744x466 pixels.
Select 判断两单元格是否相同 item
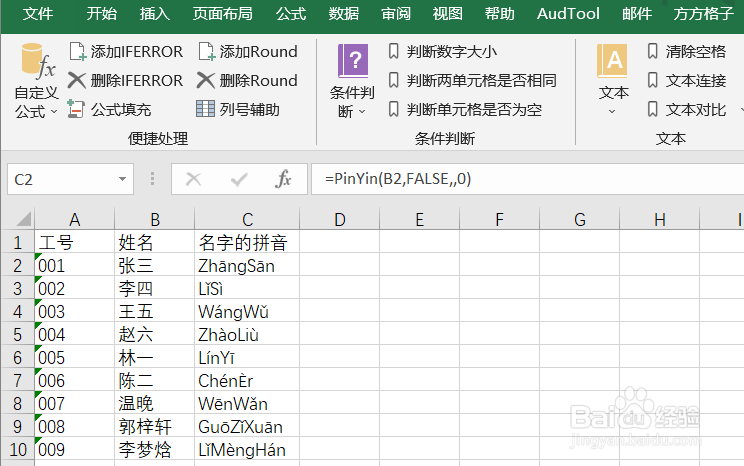[x=472, y=80]
